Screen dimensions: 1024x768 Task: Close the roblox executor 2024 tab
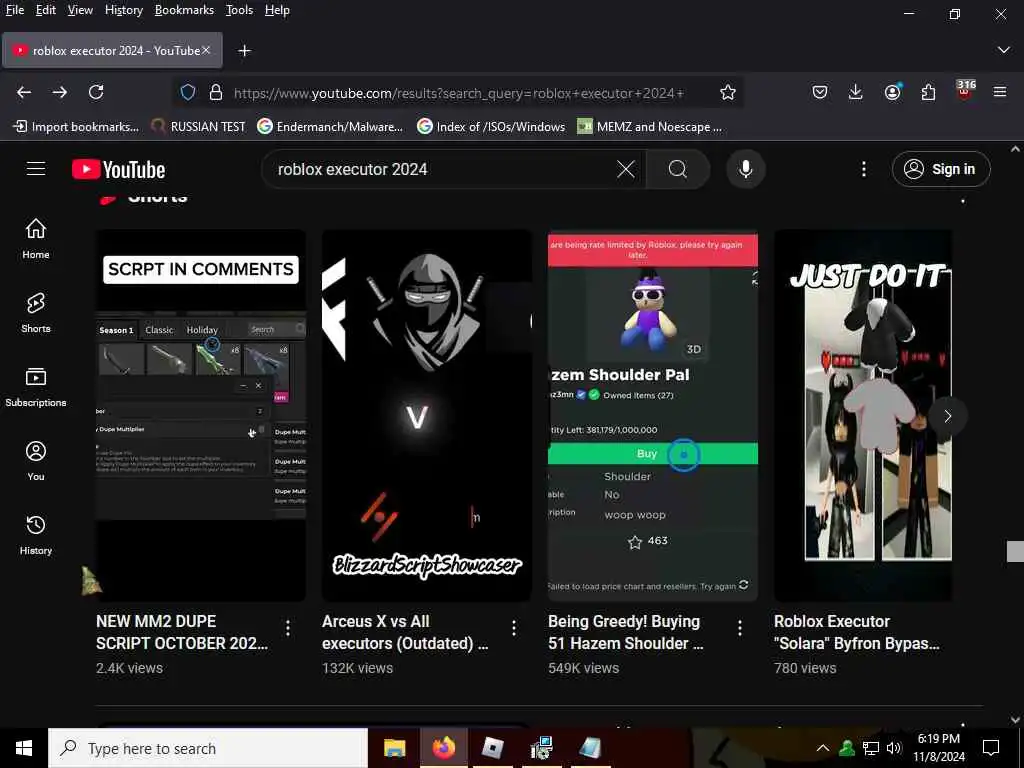206,50
